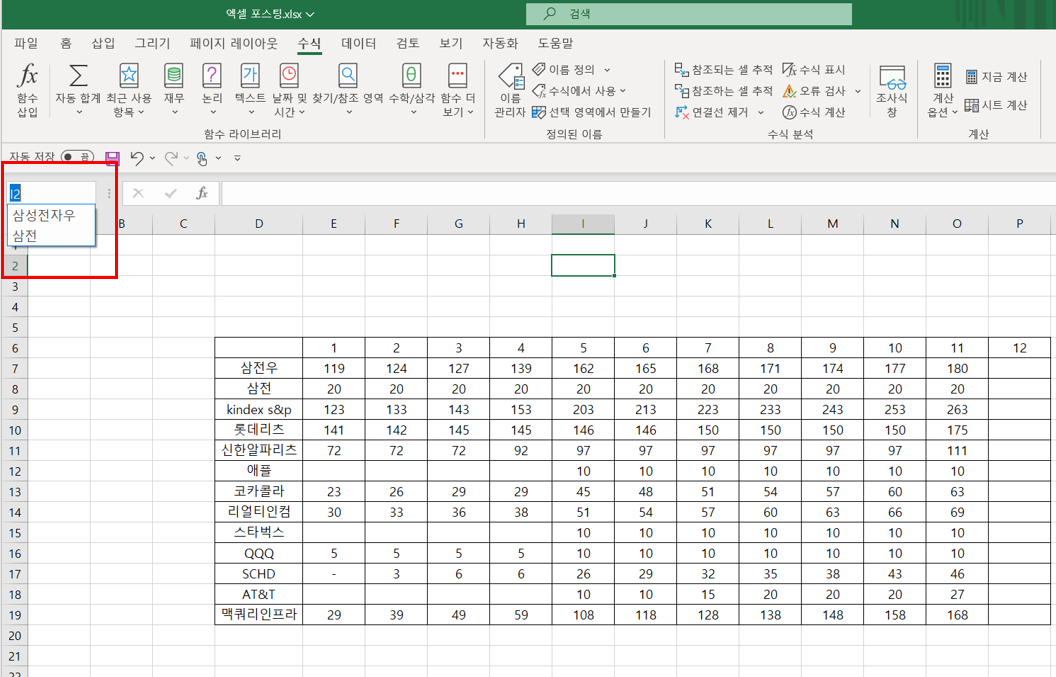
Task: Open the Name Manager (이름 관리자)
Action: click(510, 91)
